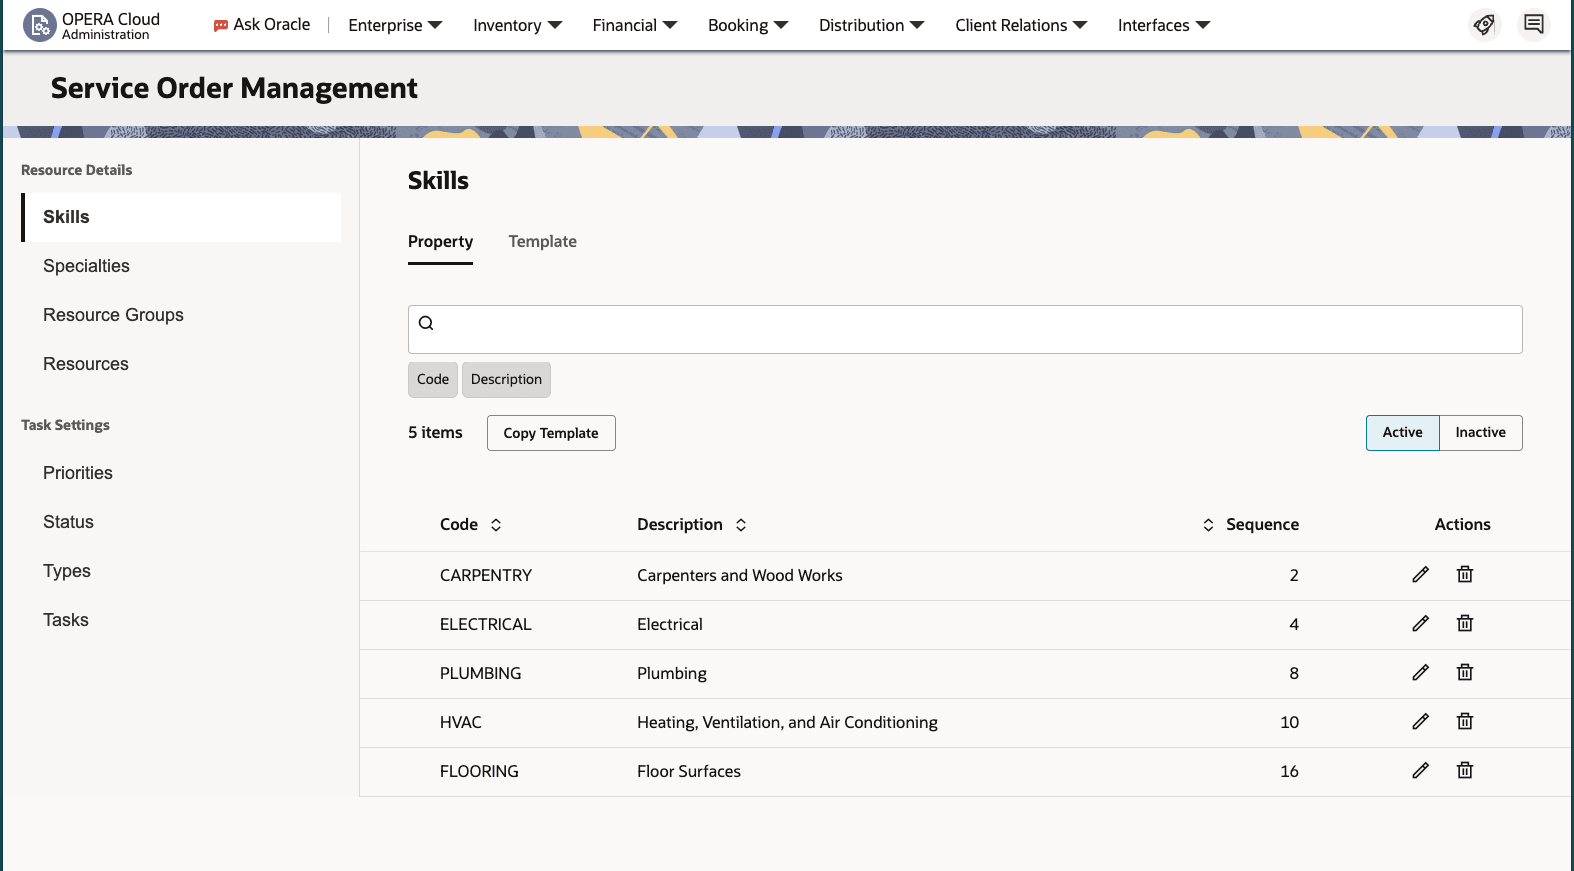1574x871 pixels.
Task: Delete the PLUMBING skill with trash icon
Action: pyautogui.click(x=1465, y=672)
